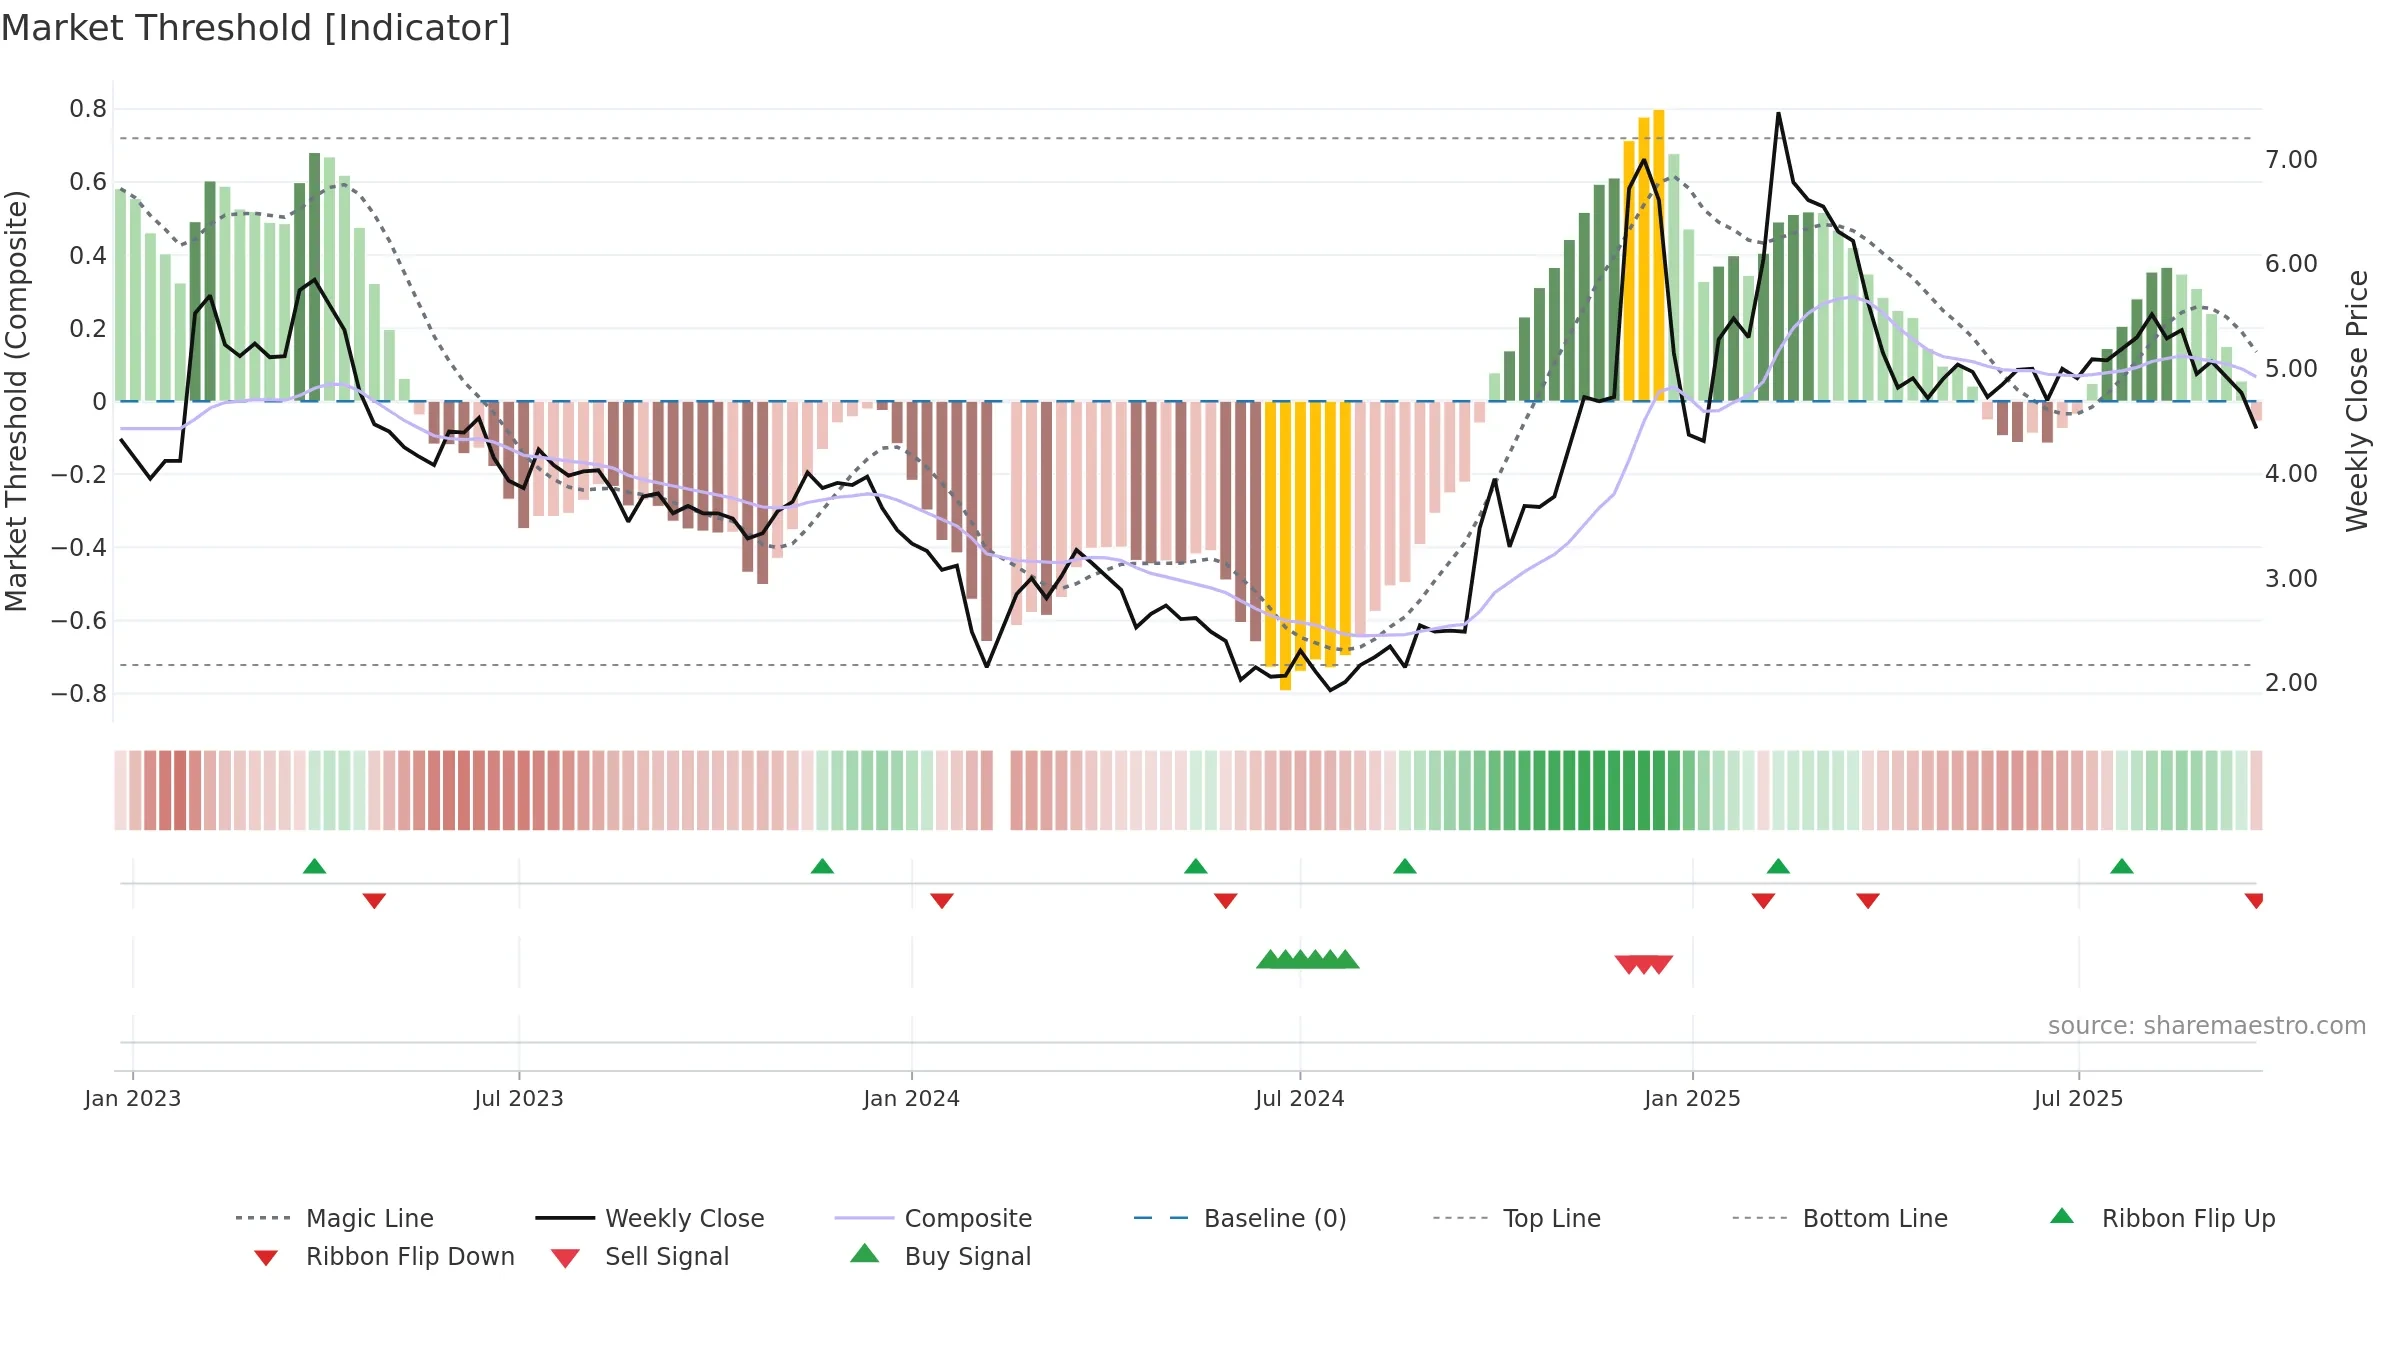Click the Weekly Close Price axis title

(2357, 400)
